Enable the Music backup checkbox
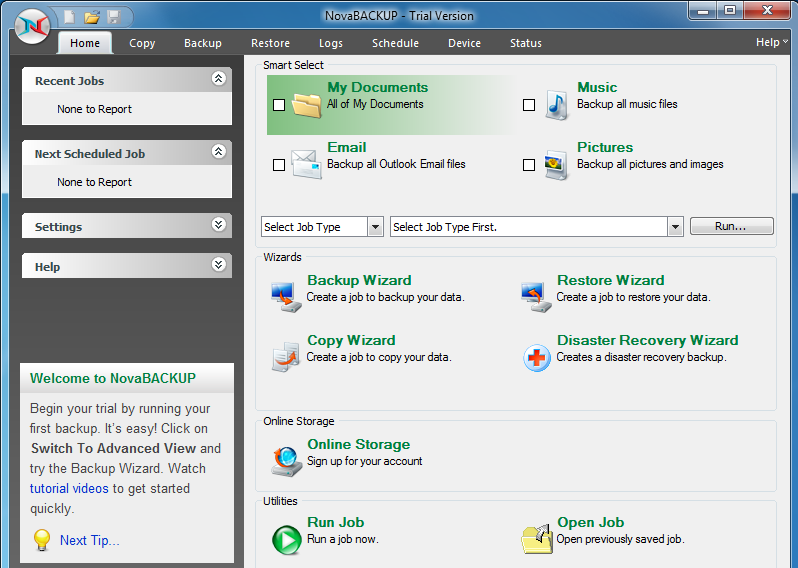Screen dimensions: 798x568 tap(529, 105)
